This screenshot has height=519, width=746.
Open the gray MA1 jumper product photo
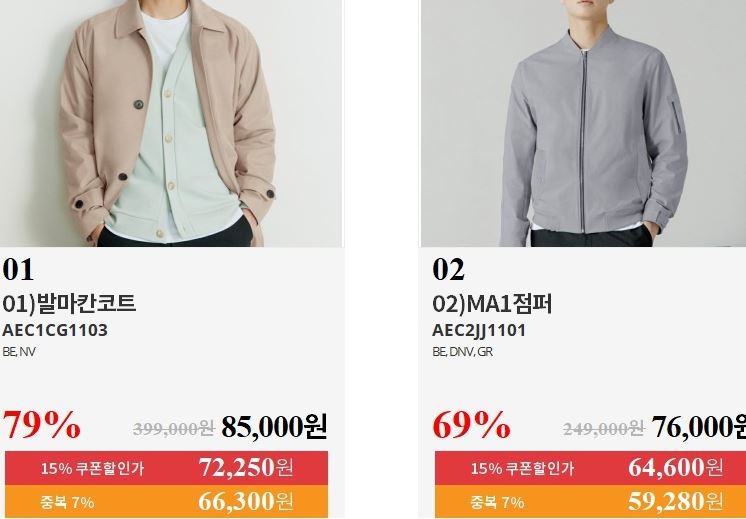click(583, 123)
